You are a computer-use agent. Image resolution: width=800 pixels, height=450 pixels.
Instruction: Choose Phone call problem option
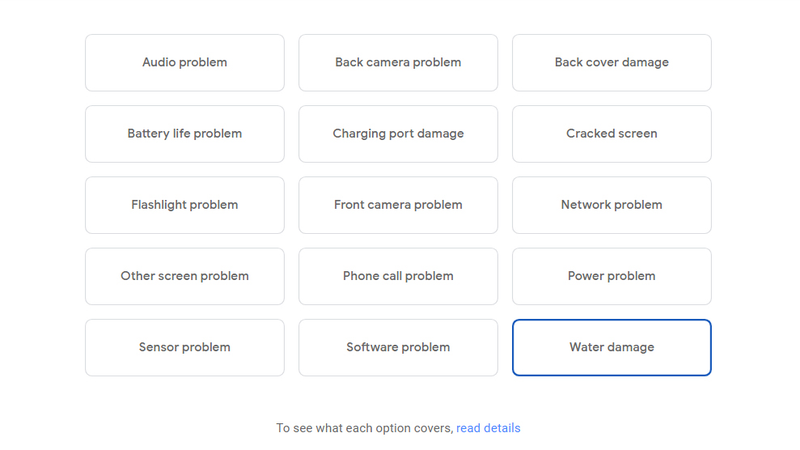(x=398, y=276)
